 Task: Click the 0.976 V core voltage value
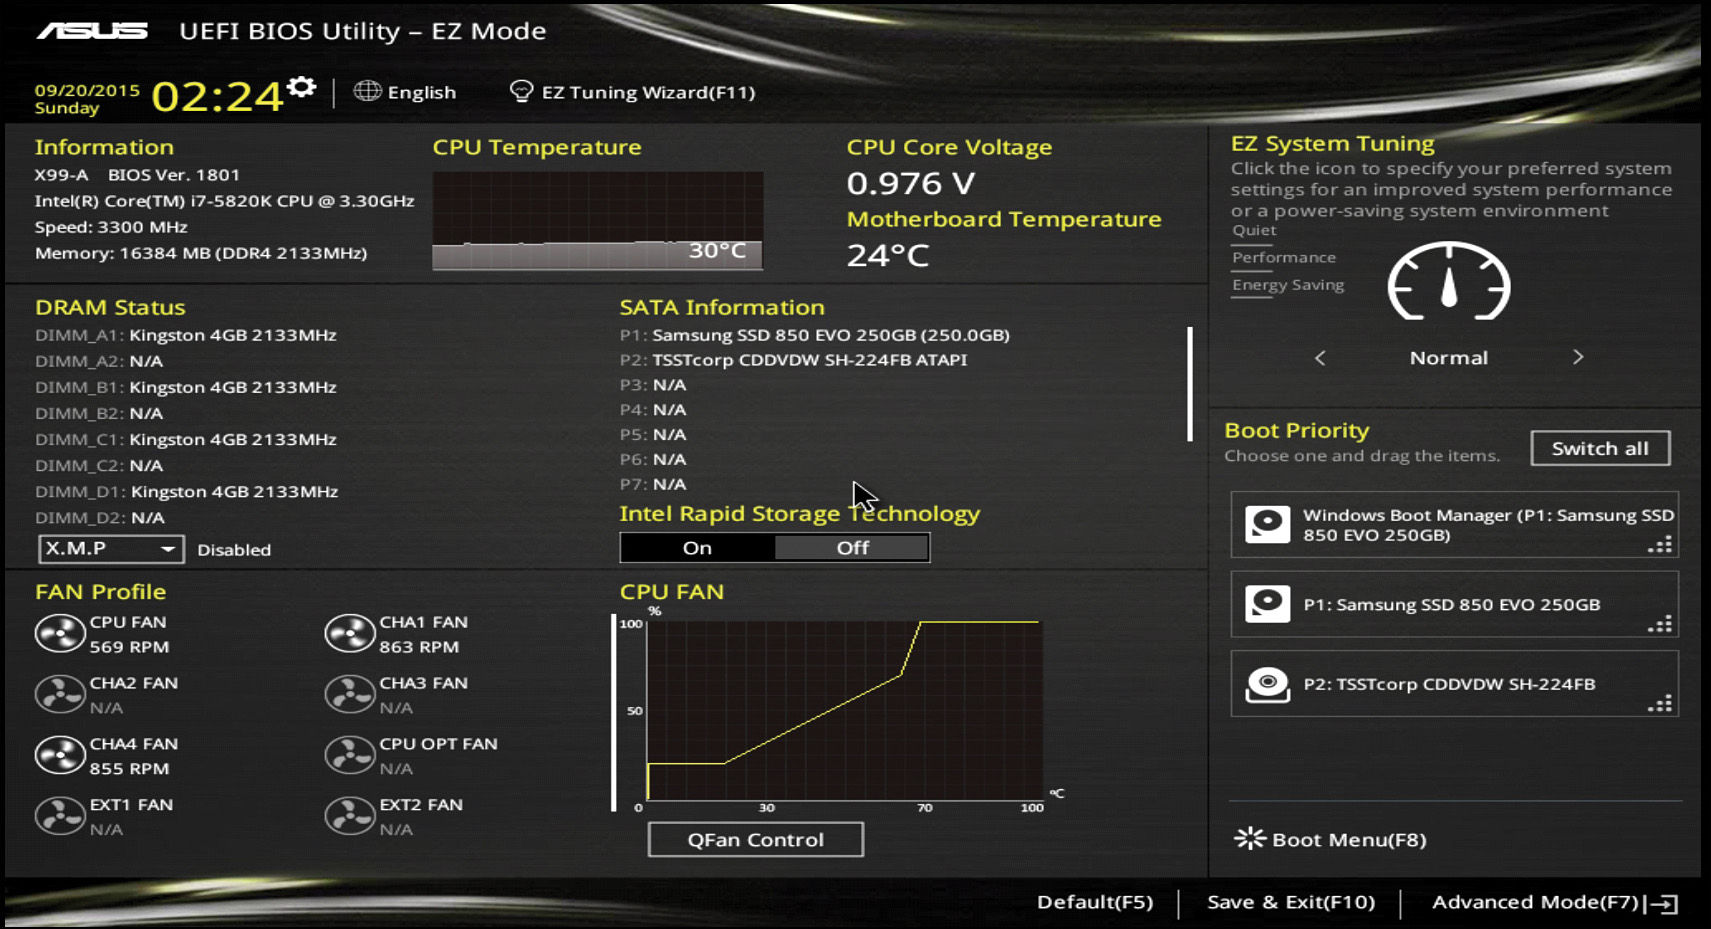(910, 183)
